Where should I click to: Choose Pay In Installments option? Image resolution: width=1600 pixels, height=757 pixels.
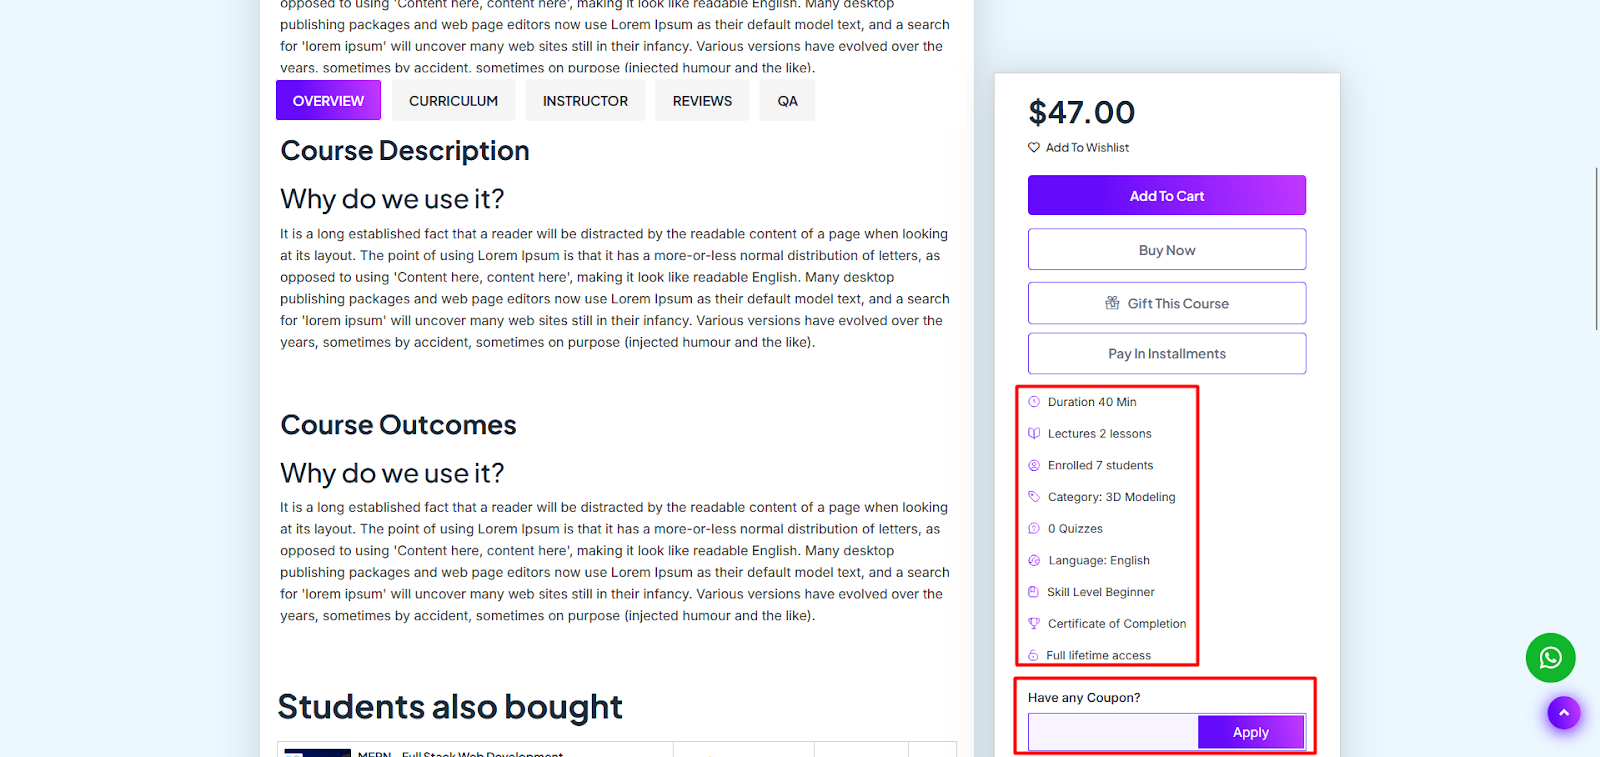tap(1167, 353)
